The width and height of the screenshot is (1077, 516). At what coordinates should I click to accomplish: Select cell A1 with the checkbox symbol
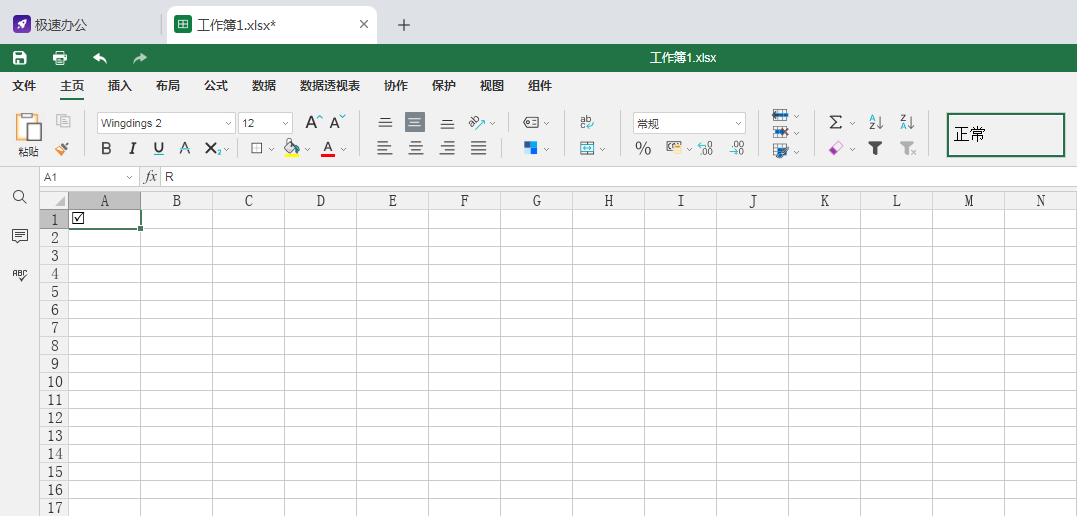[105, 218]
